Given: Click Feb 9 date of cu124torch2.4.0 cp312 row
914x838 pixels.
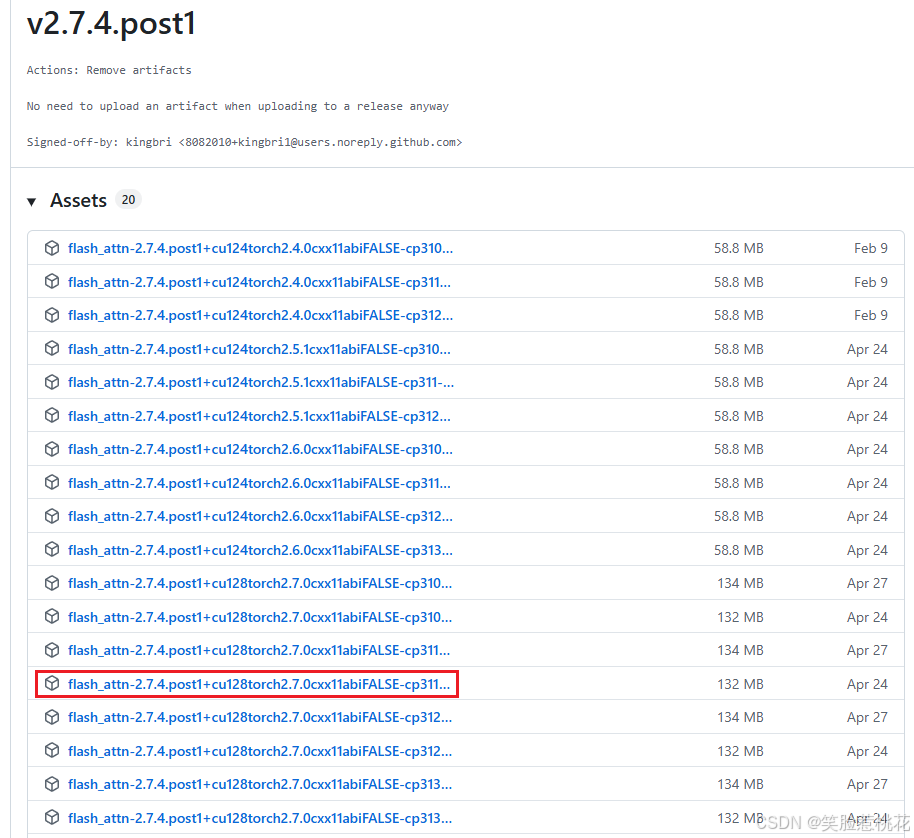Looking at the screenshot, I should [871, 315].
